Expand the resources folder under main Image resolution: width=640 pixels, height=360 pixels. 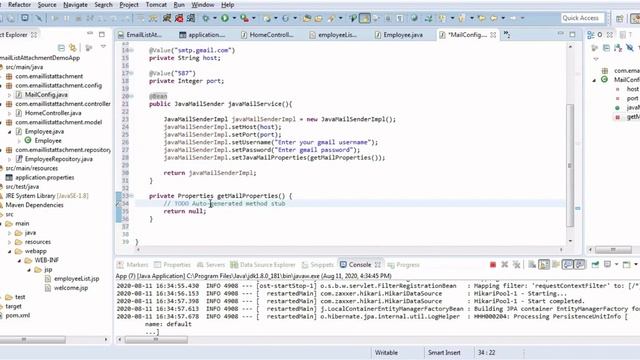(x=9, y=242)
